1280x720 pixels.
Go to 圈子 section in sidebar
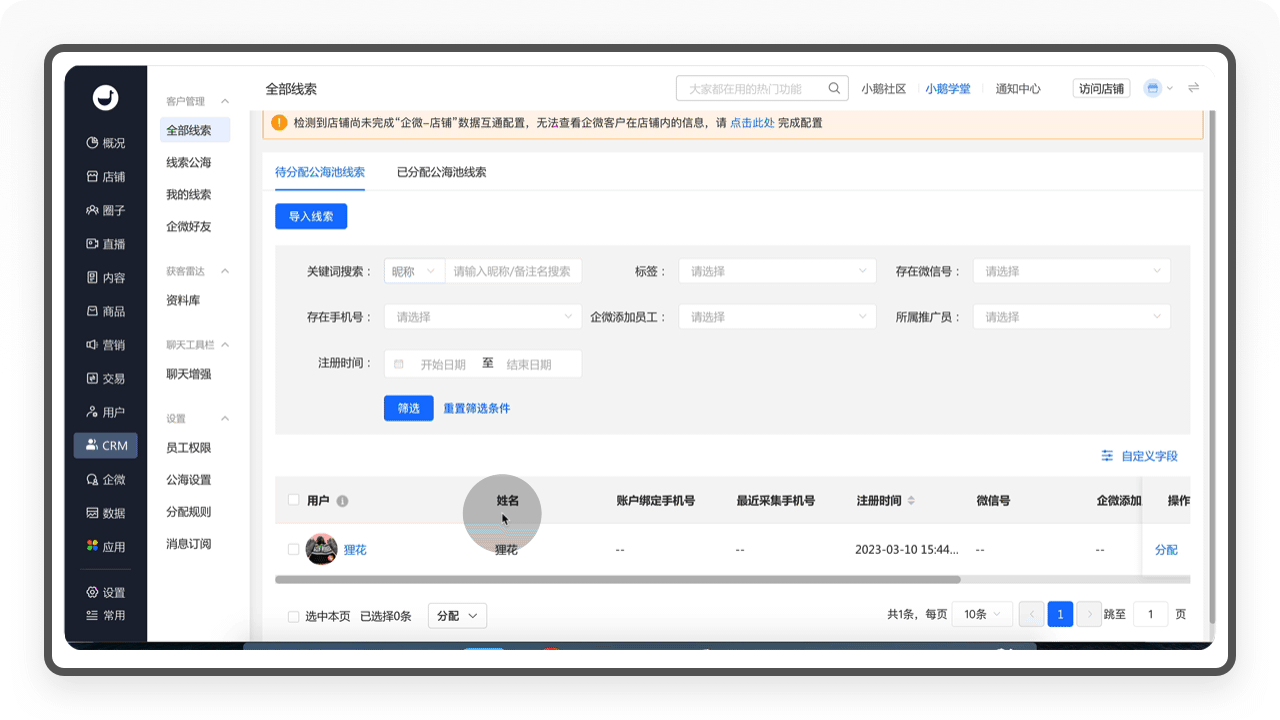coord(106,211)
